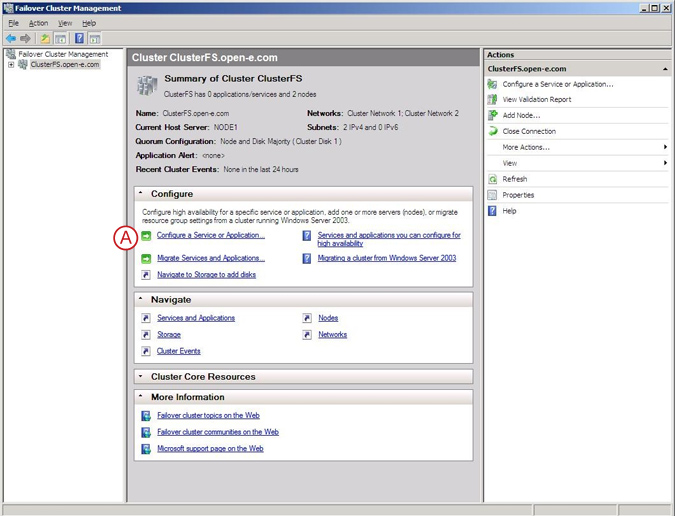The image size is (675, 516).
Task: Click the Up one level folder icon
Action: 45,39
